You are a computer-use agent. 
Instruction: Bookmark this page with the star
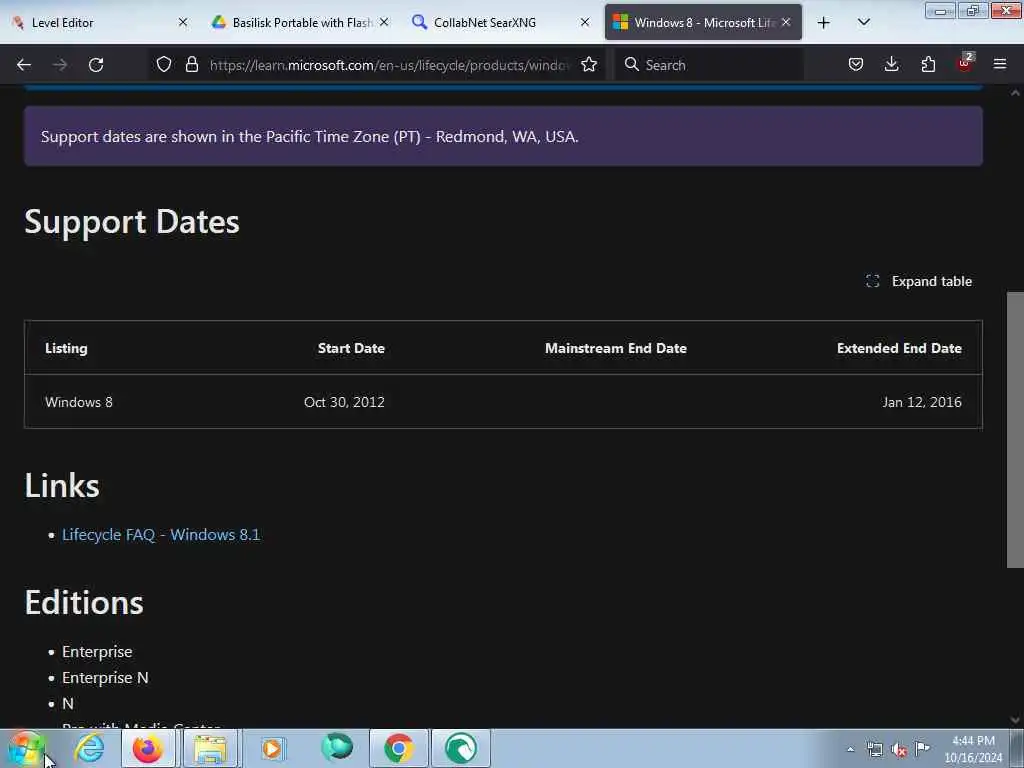(x=589, y=65)
